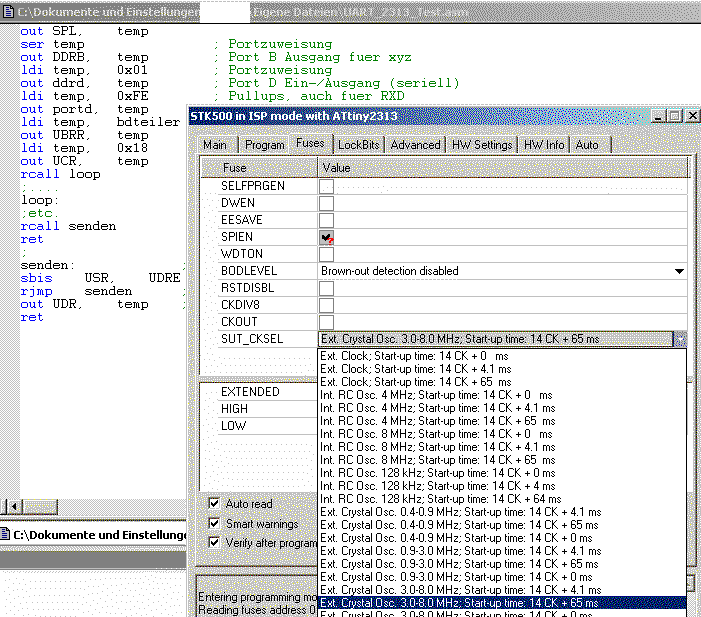
Task: Choose Int. RC Osc. 4 MHz 14 CK + 0 ms
Action: pyautogui.click(x=502, y=395)
